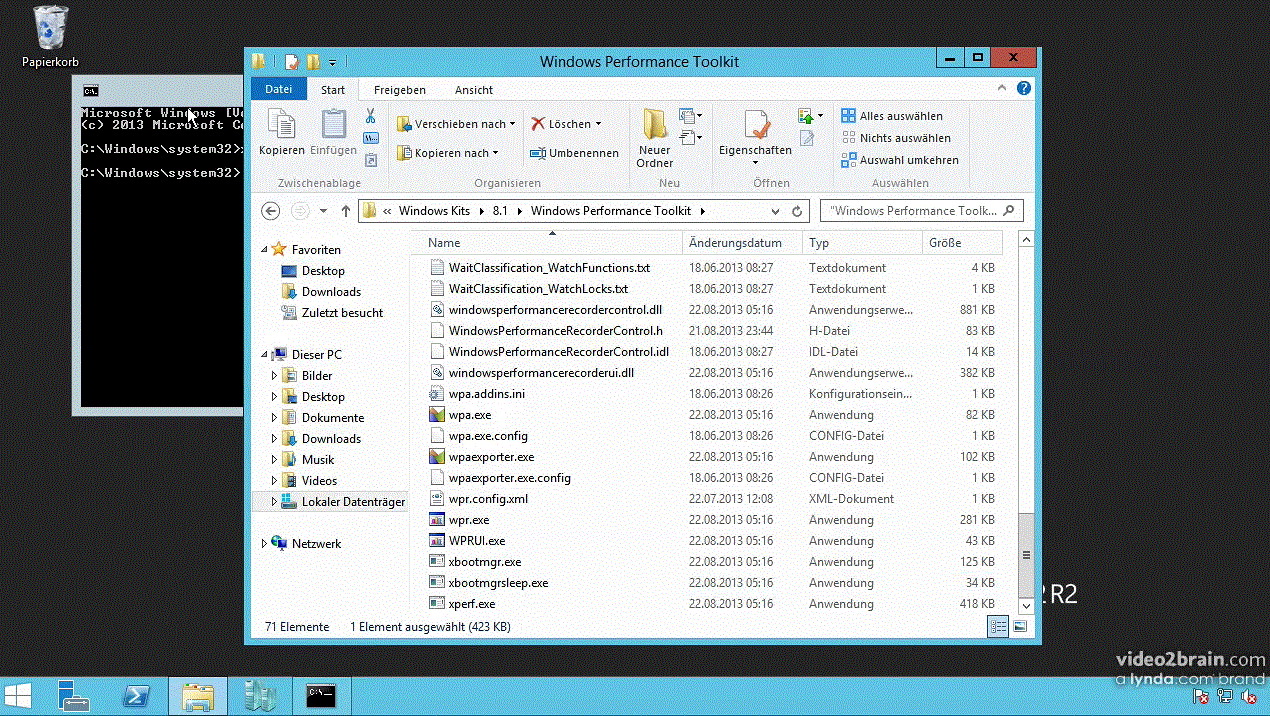Open the recent locations dropdown arrow
The width and height of the screenshot is (1270, 716).
pyautogui.click(x=323, y=211)
